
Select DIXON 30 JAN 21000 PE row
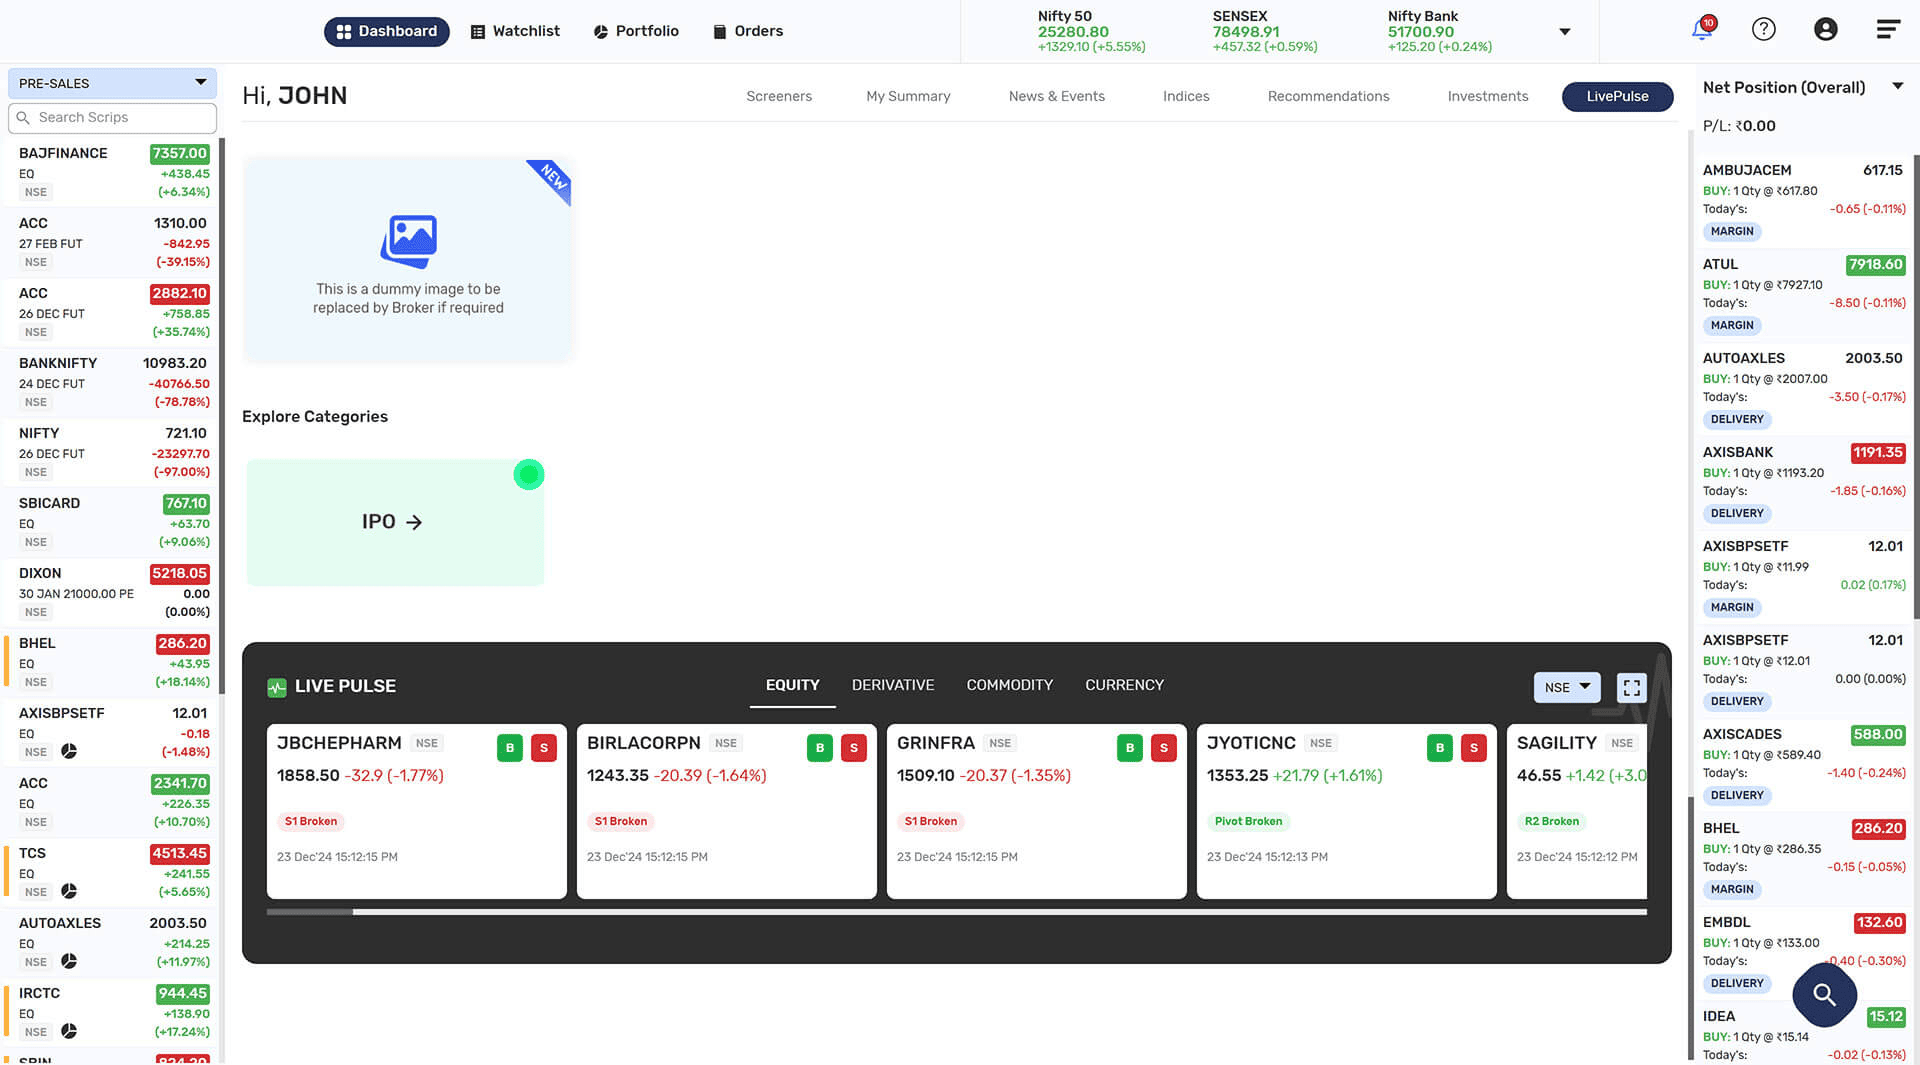click(x=110, y=592)
